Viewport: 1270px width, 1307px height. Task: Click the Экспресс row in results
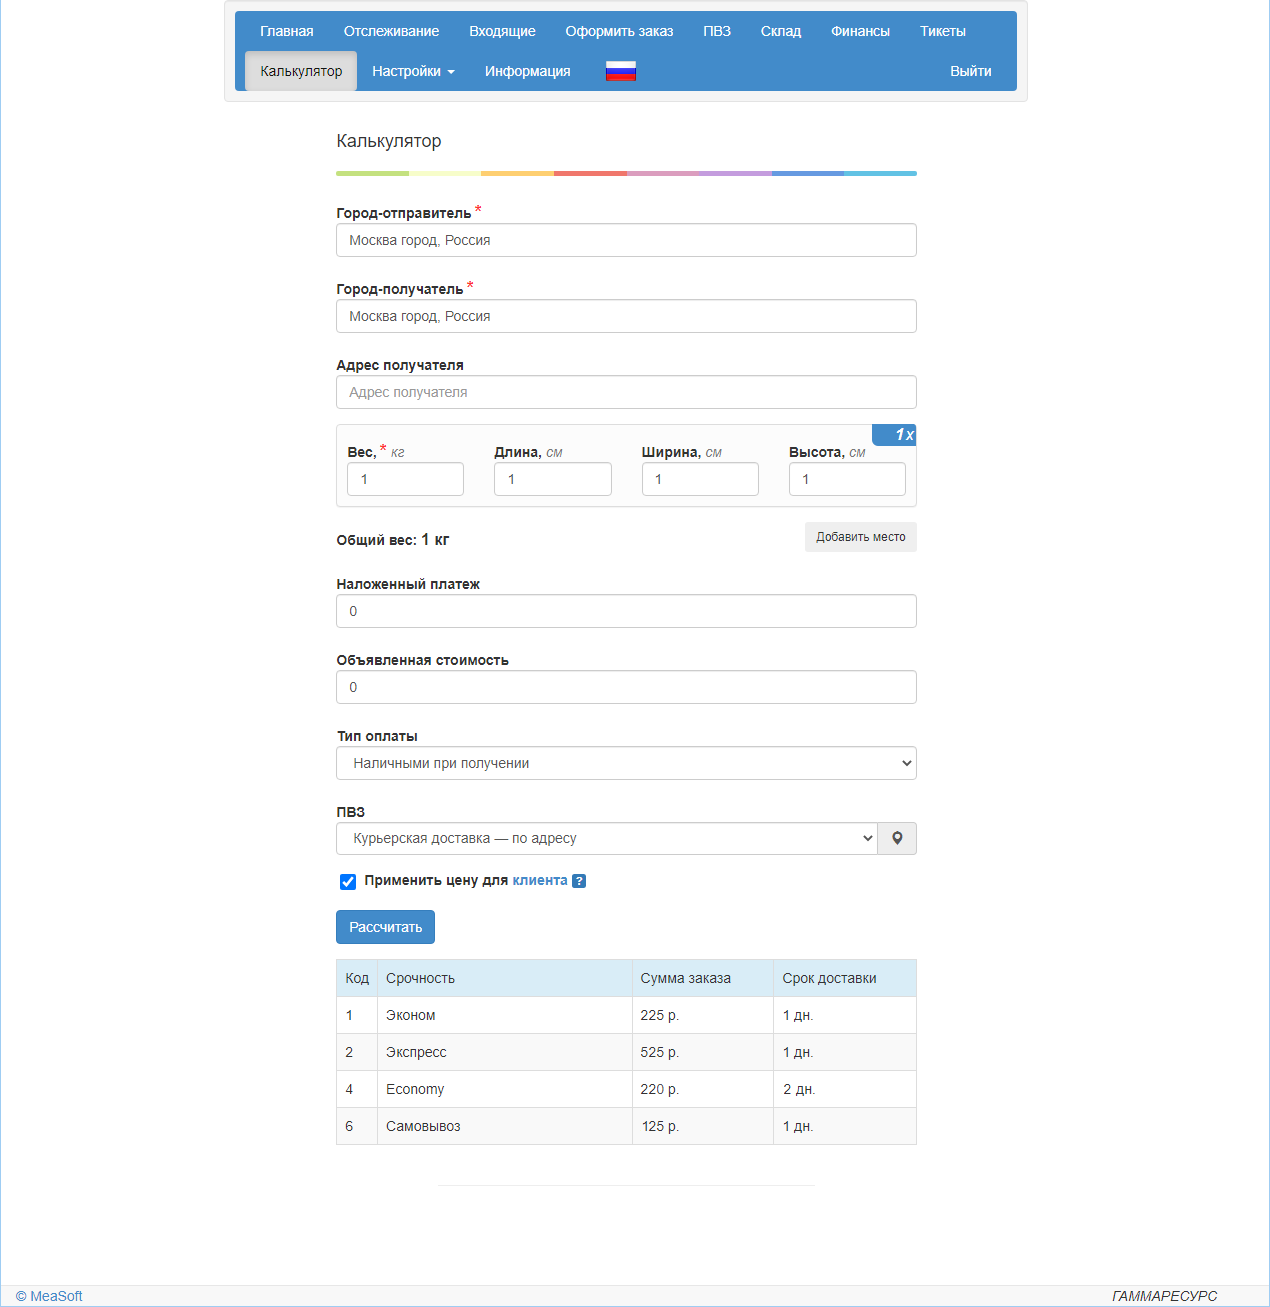626,1052
